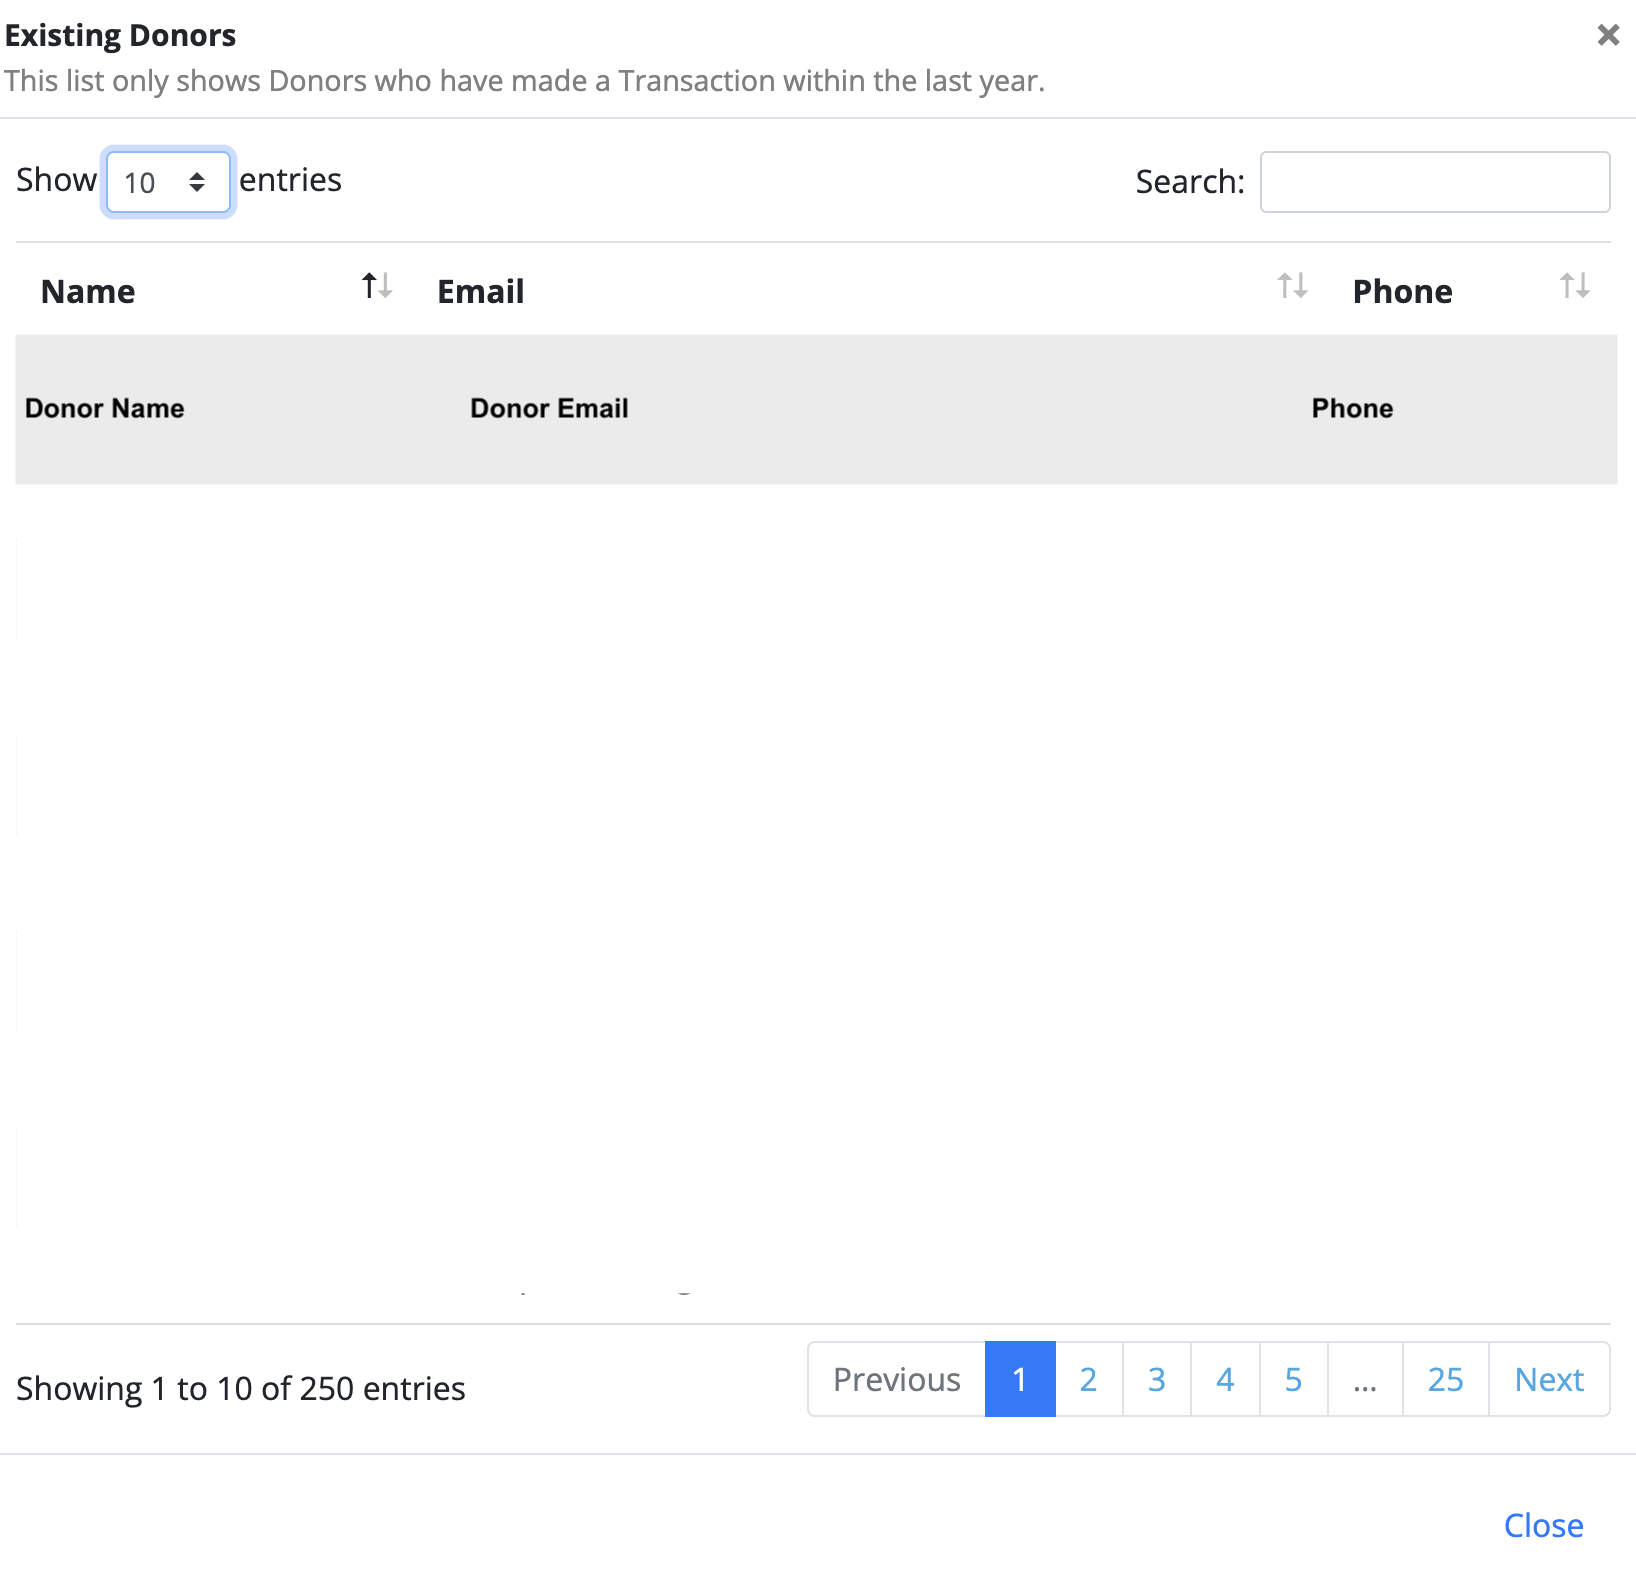
Task: Close the Existing Donors dialog with X
Action: coord(1608,36)
